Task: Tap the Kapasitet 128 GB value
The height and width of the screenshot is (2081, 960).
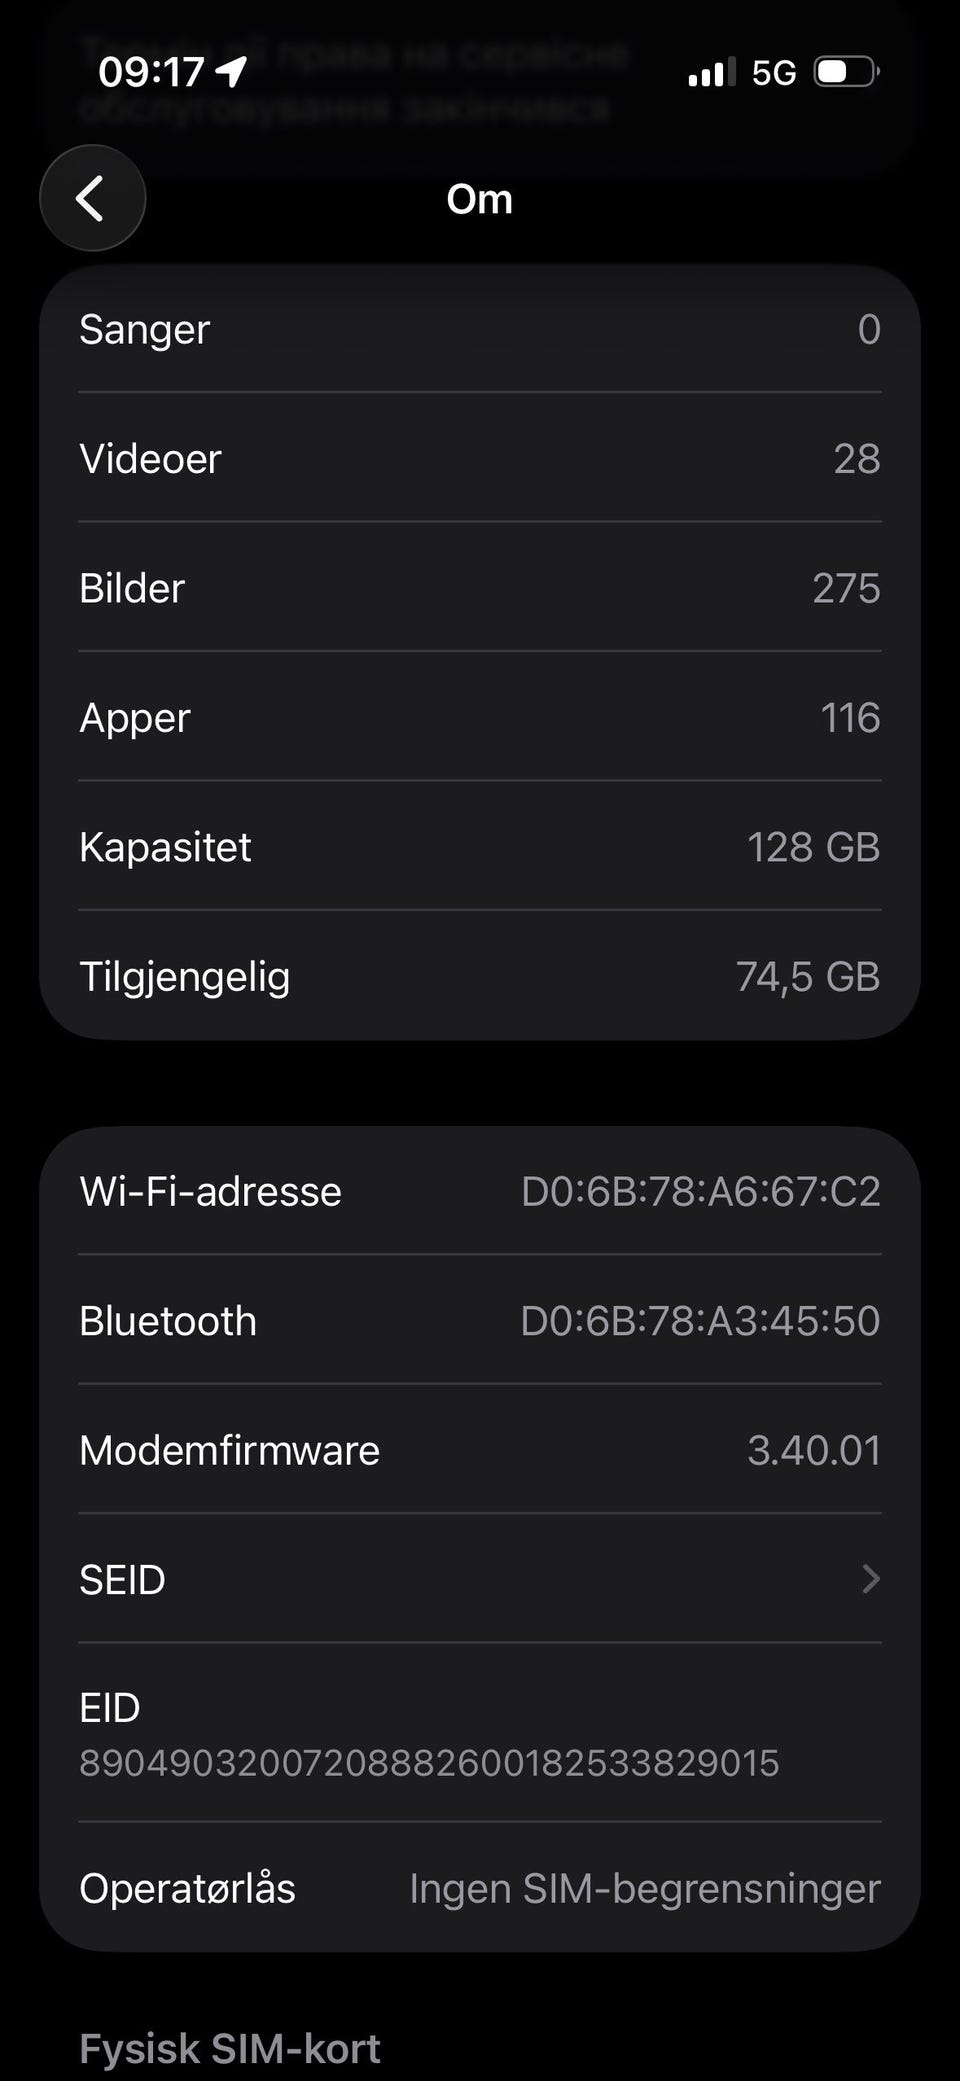Action: coord(813,847)
